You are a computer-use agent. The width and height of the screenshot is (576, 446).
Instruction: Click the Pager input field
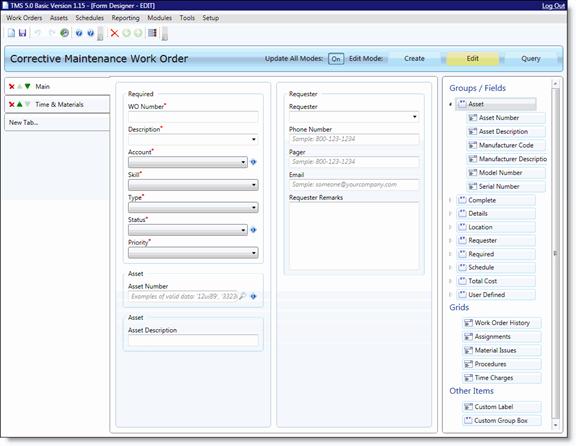point(354,162)
